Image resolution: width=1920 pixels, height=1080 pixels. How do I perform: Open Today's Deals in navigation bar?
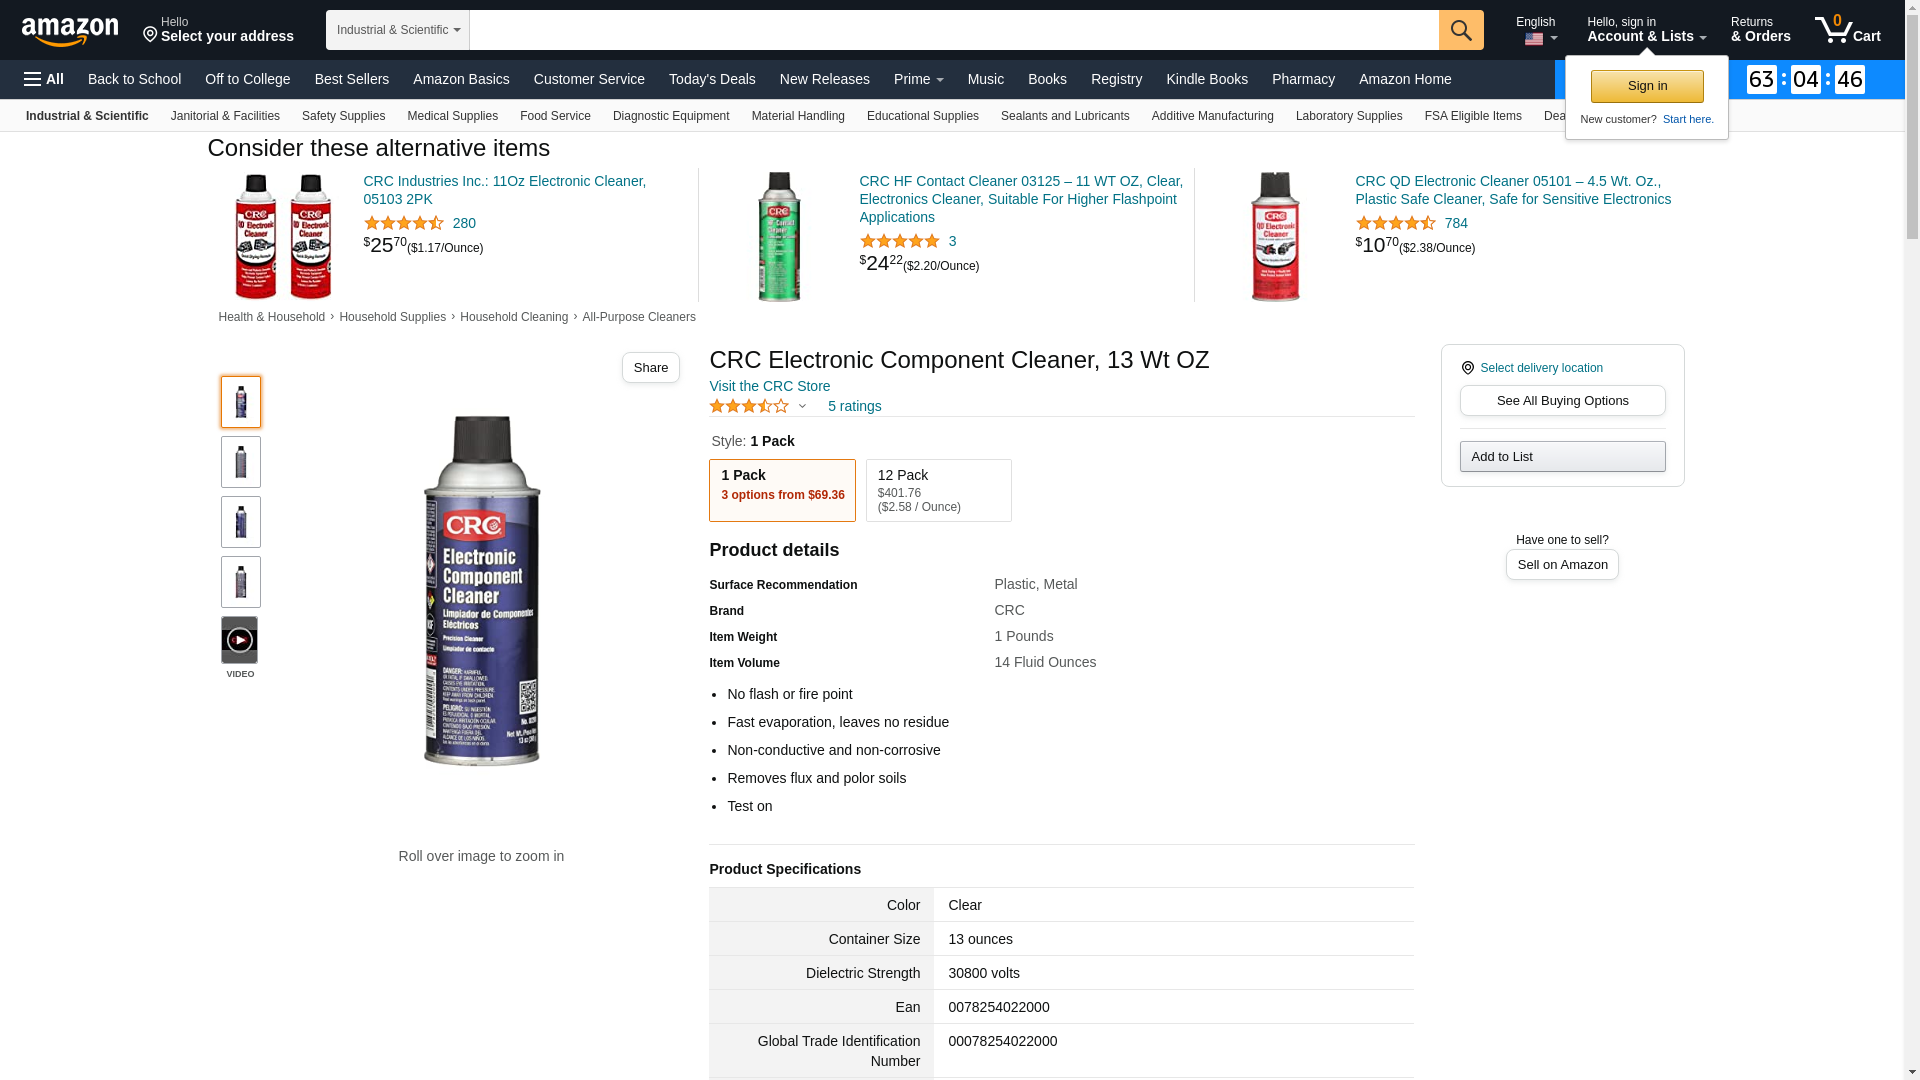tap(712, 79)
